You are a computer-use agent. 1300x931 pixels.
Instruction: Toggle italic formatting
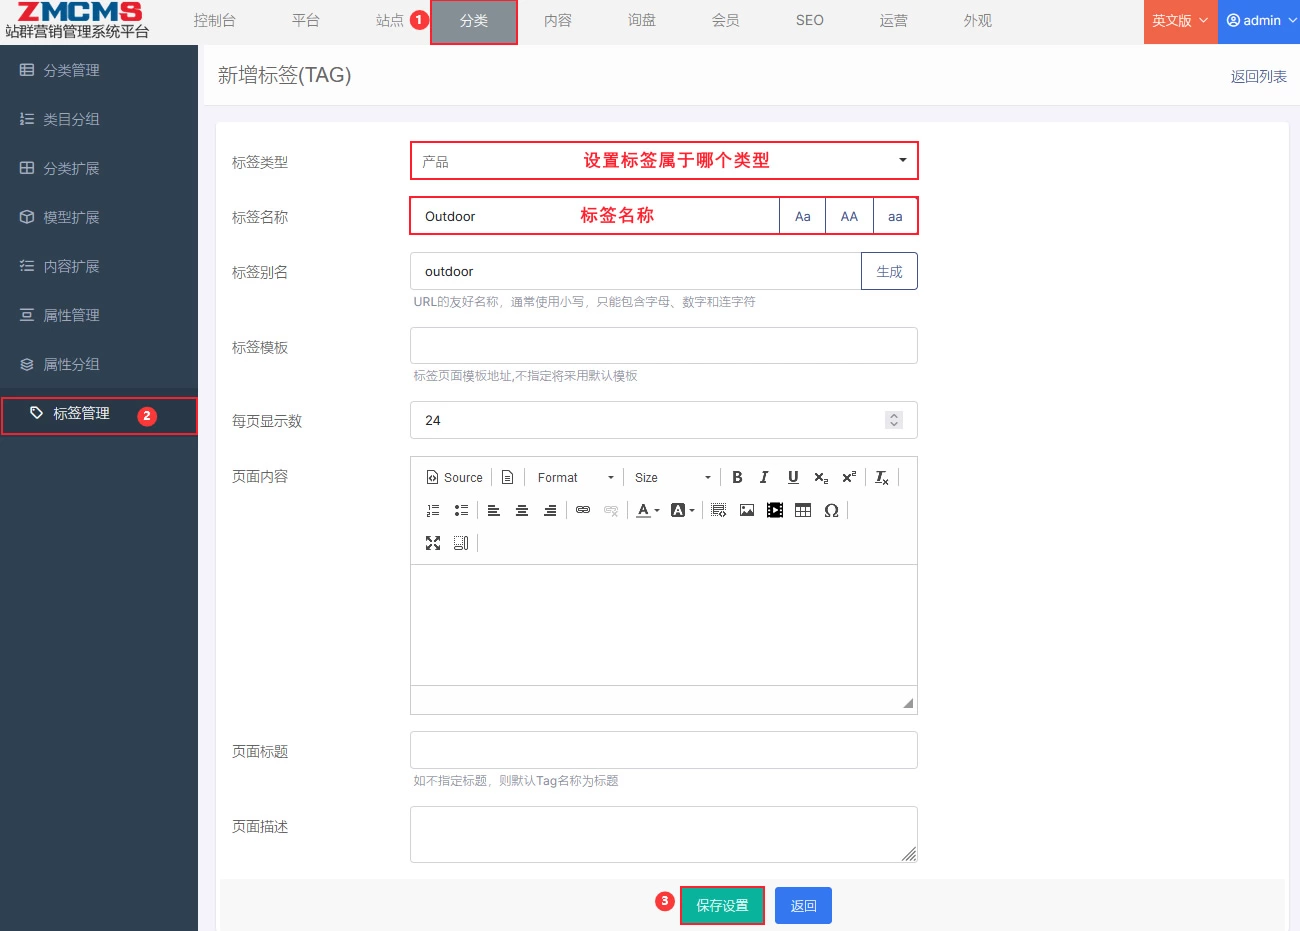[x=765, y=478]
